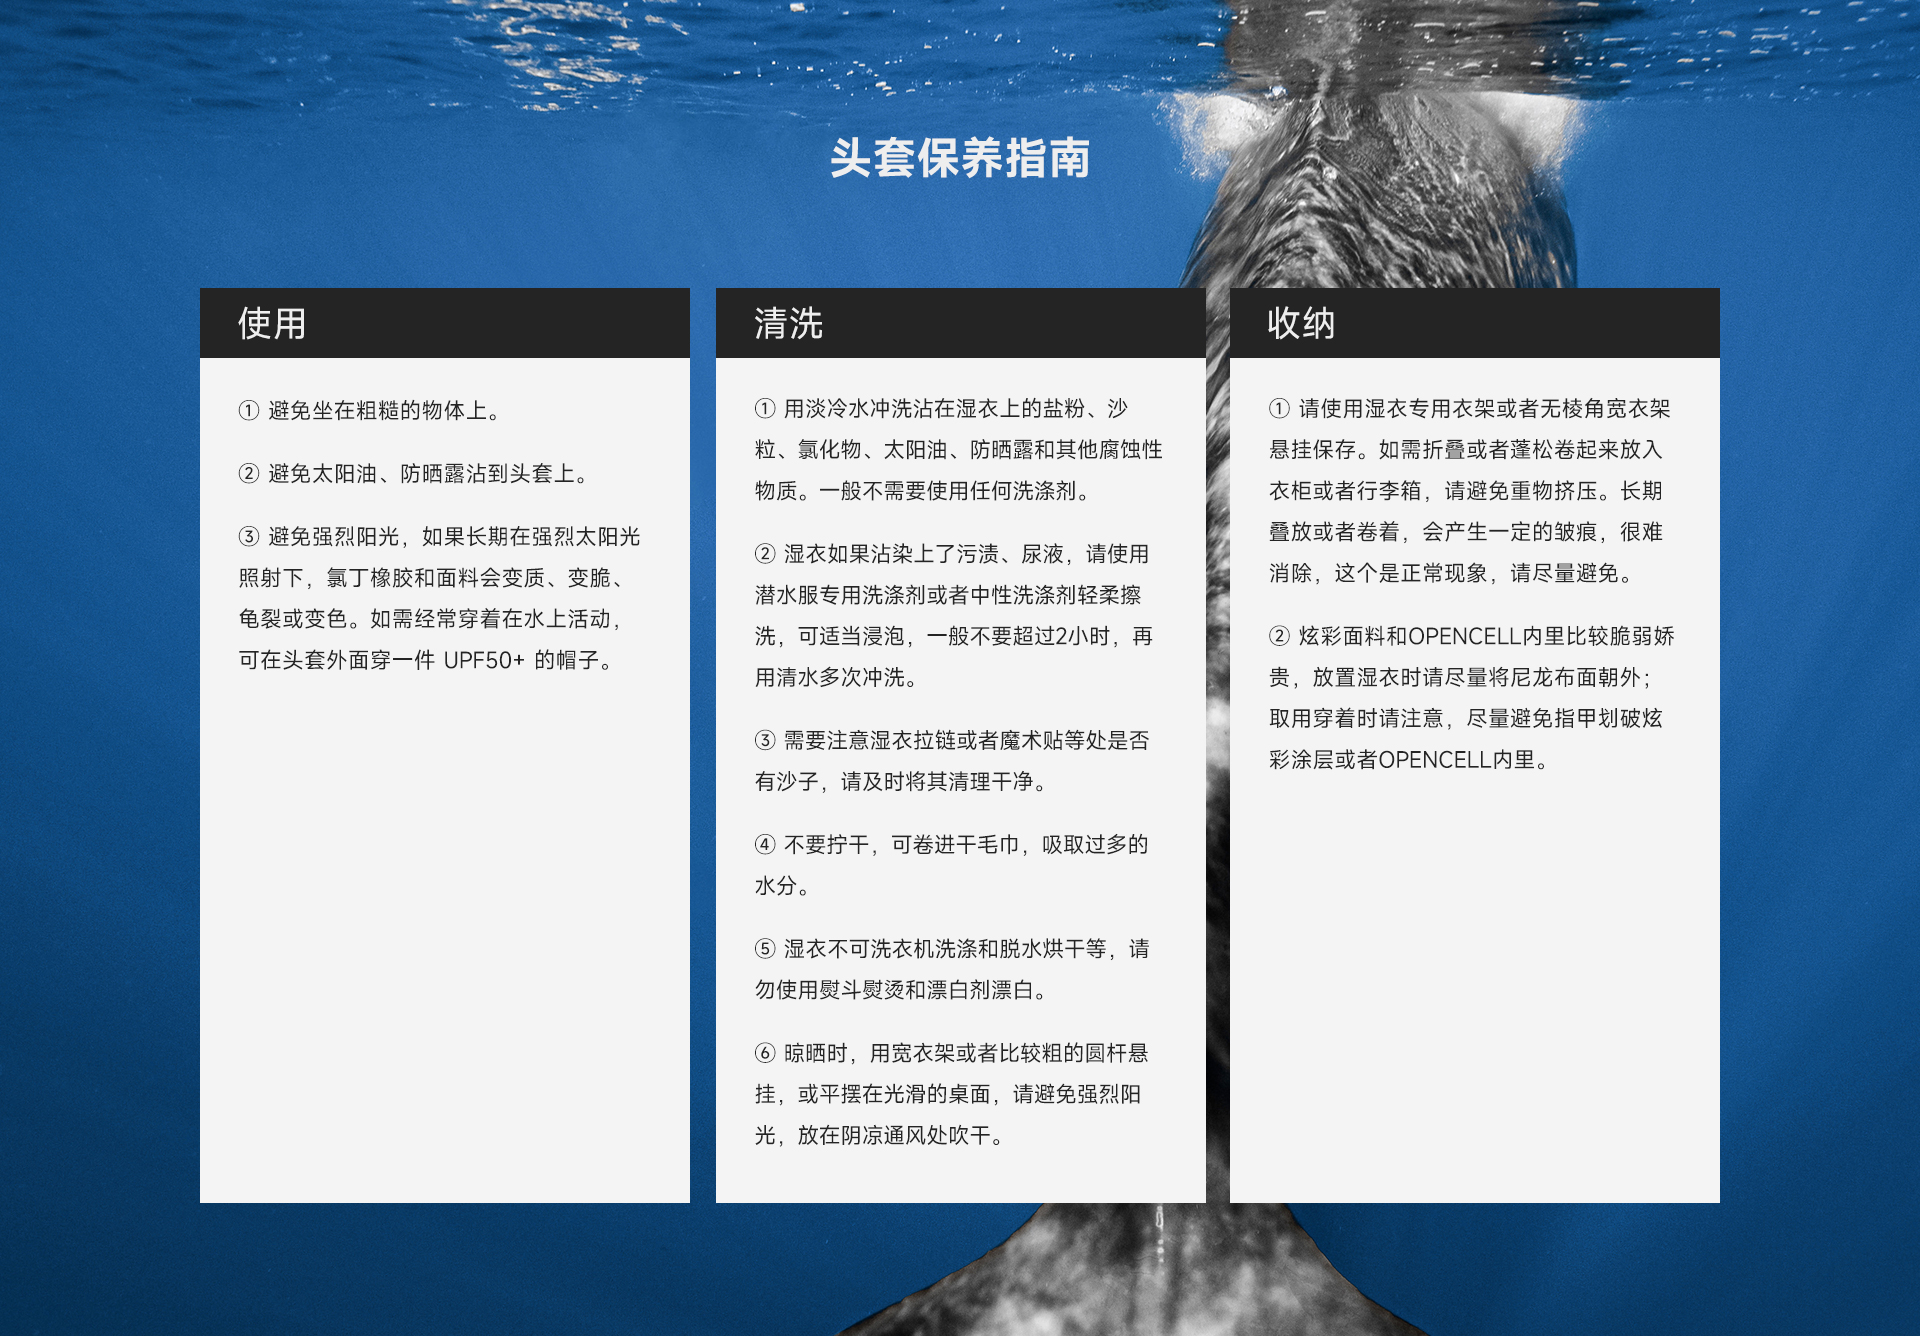Click the 收纳 section header
This screenshot has height=1336, width=1920.
[x=1300, y=324]
